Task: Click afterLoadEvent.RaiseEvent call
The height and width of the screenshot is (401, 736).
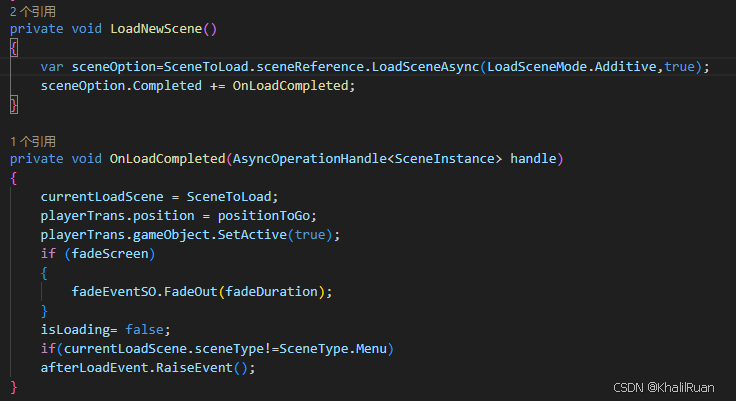Action: [137, 368]
